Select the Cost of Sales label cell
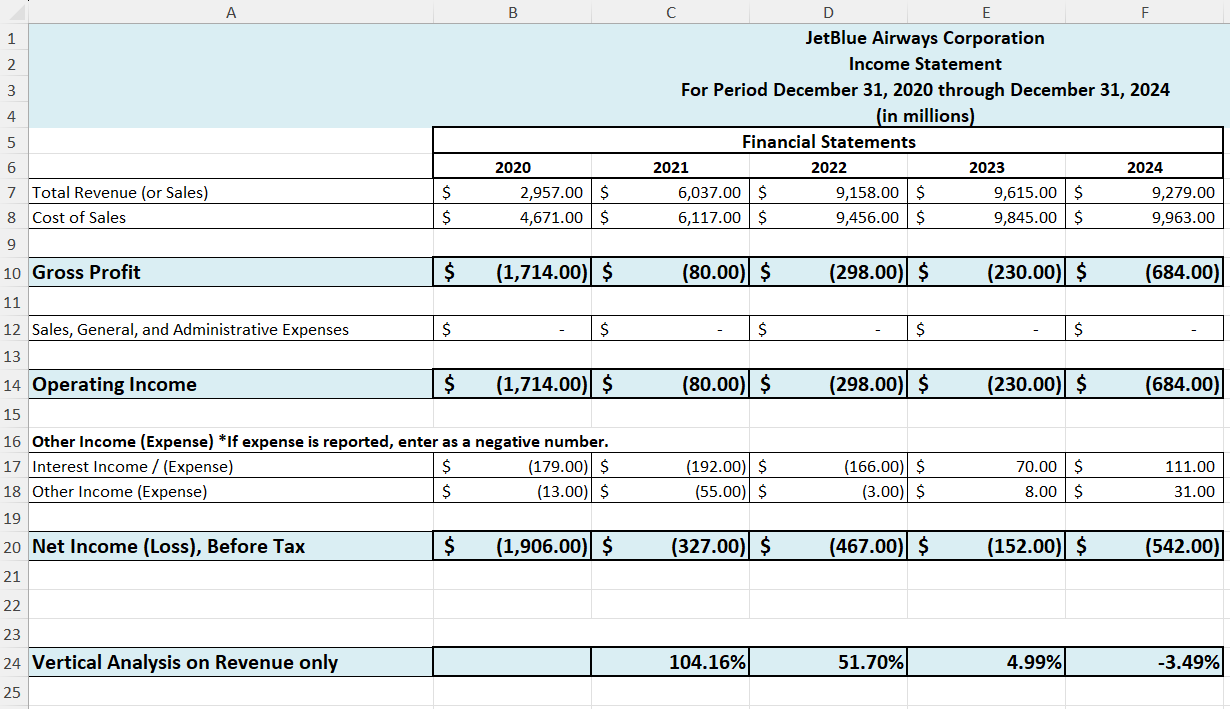Screen dimensions: 1230x709 click(x=230, y=217)
